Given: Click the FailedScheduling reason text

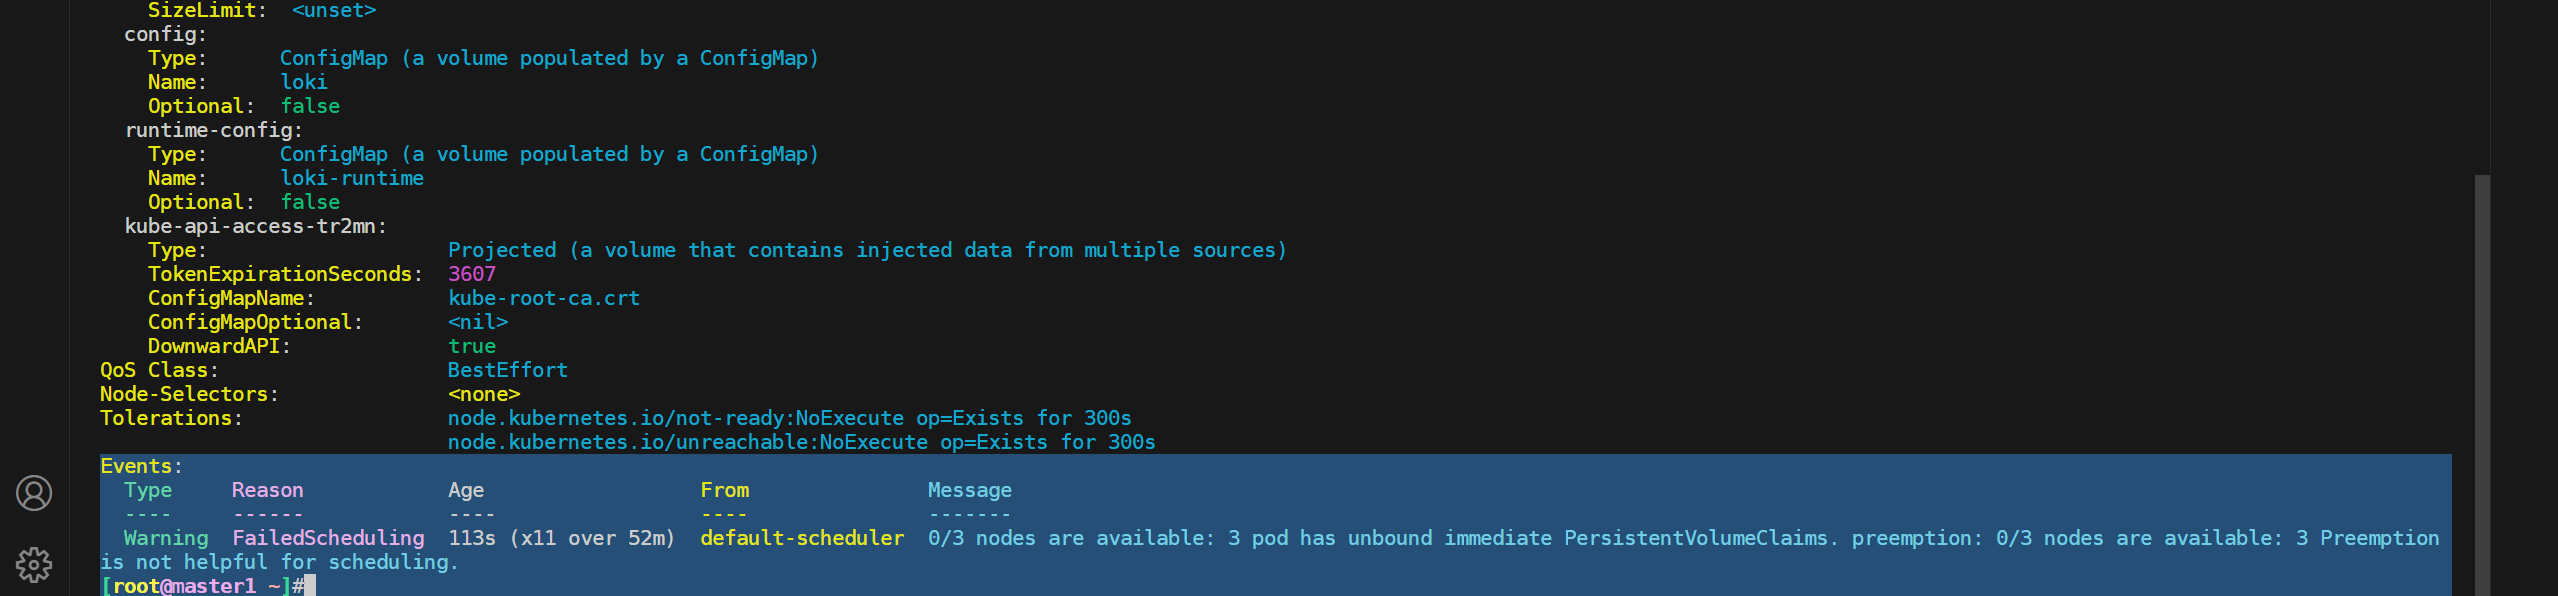Looking at the screenshot, I should click(x=328, y=538).
